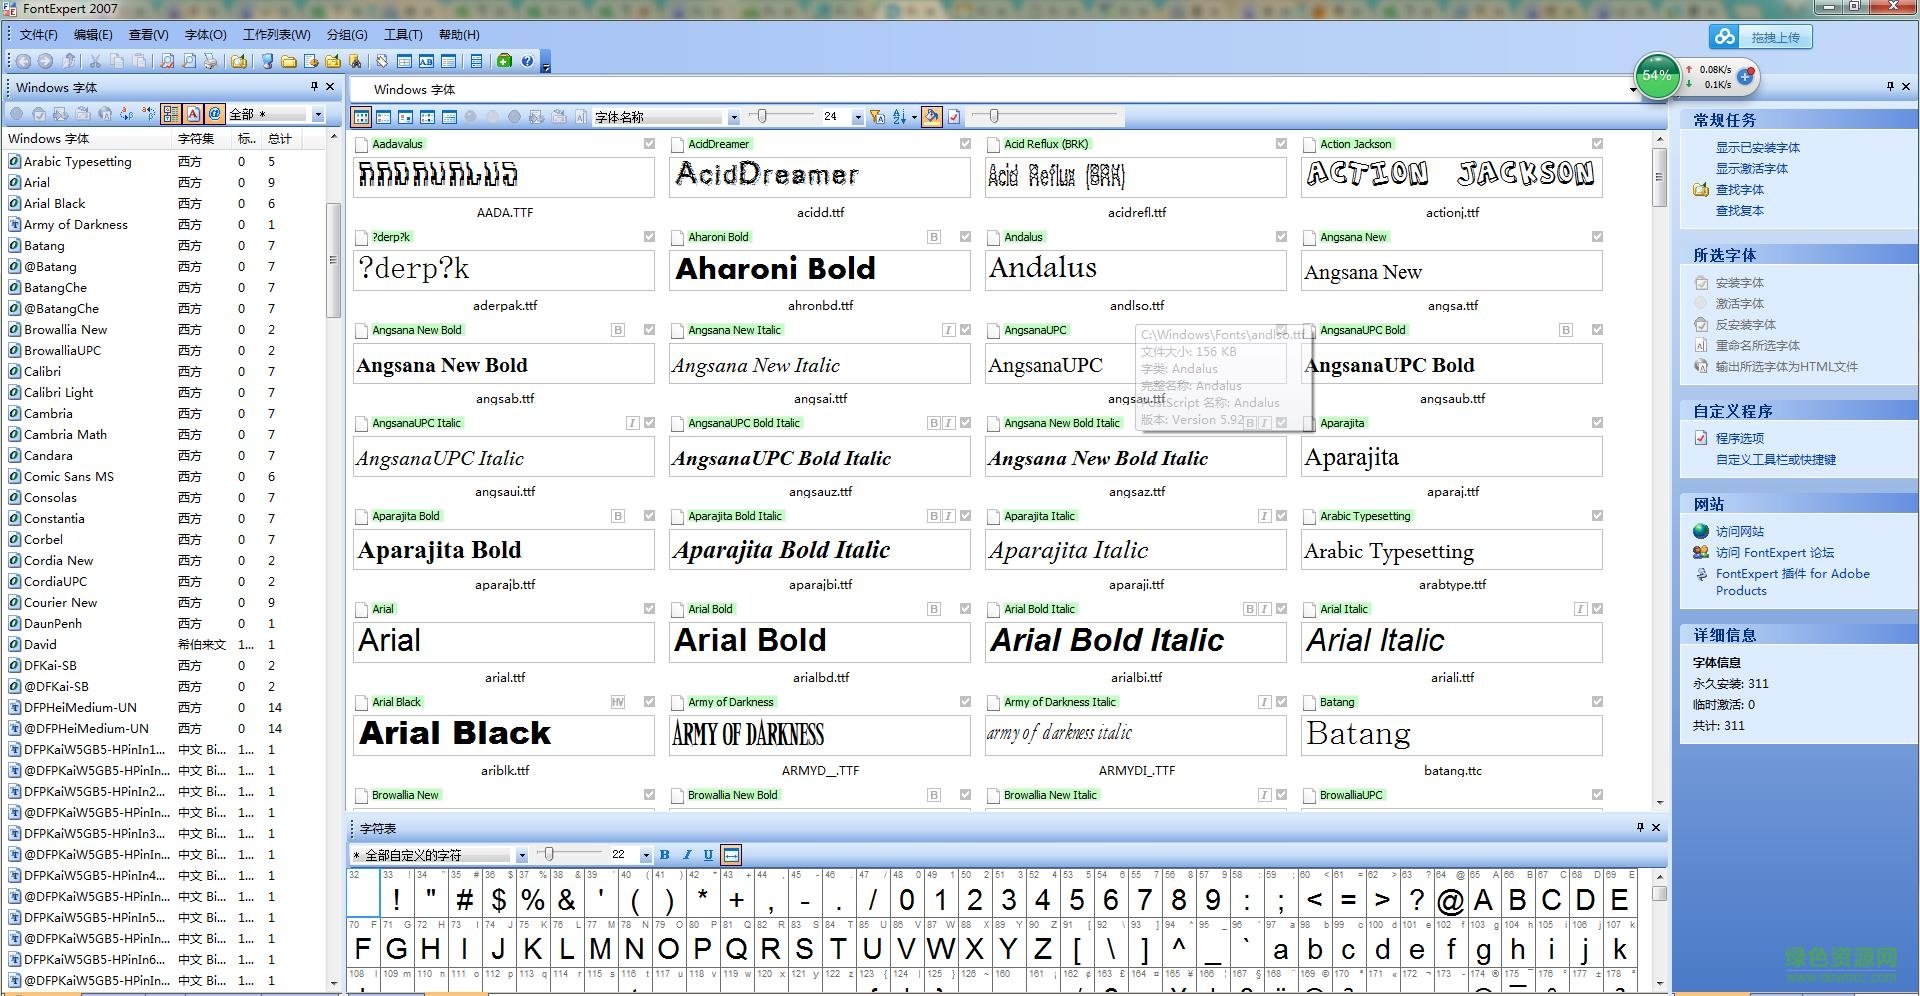Toggle bold in character map toolbar
The width and height of the screenshot is (1920, 996).
(664, 855)
